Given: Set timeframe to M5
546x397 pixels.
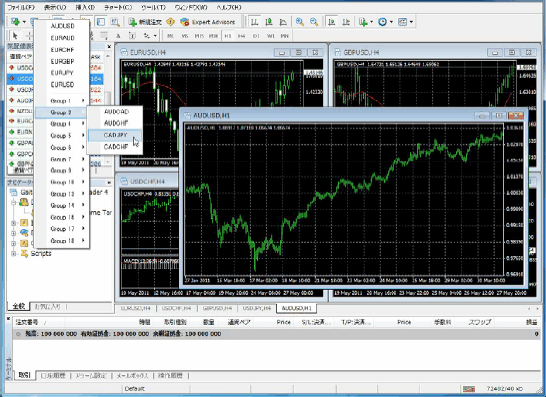Looking at the screenshot, I should (185, 36).
